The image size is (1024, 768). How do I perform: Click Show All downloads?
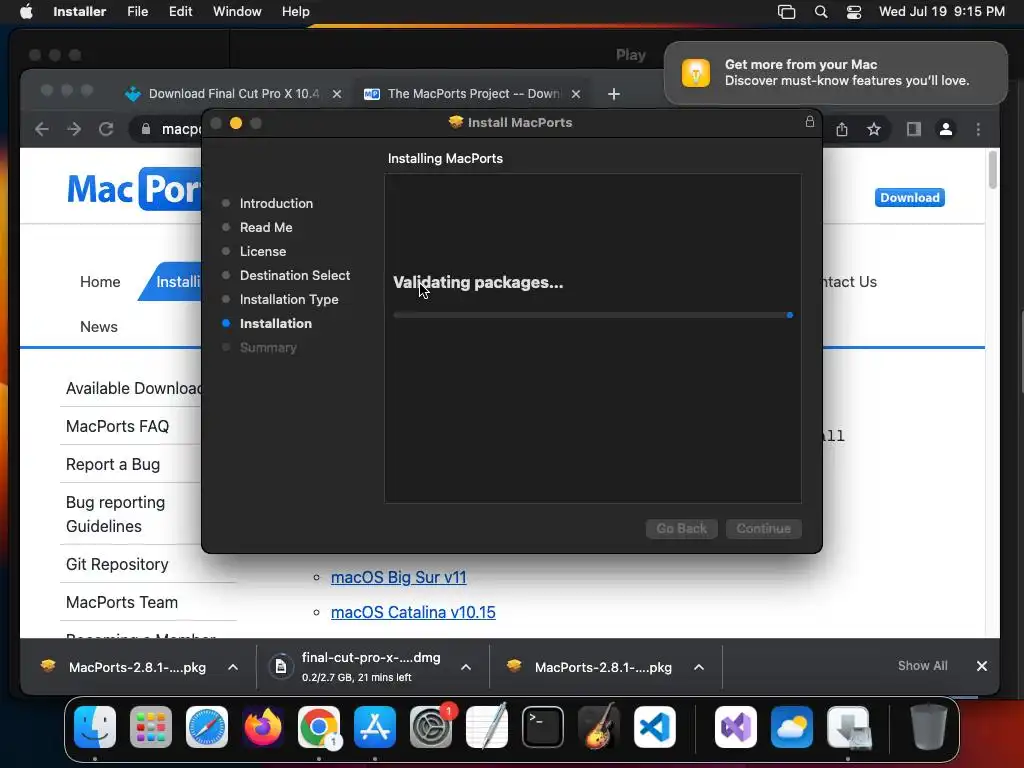coord(922,665)
